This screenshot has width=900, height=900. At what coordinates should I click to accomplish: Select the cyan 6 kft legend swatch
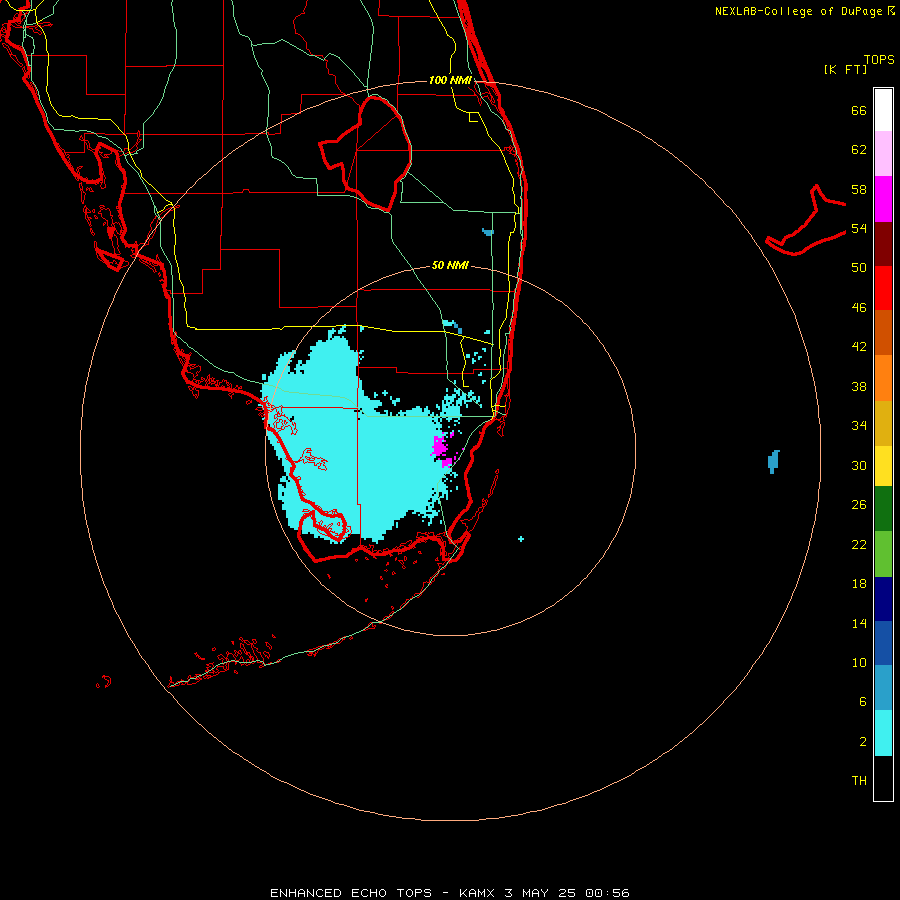tap(883, 733)
